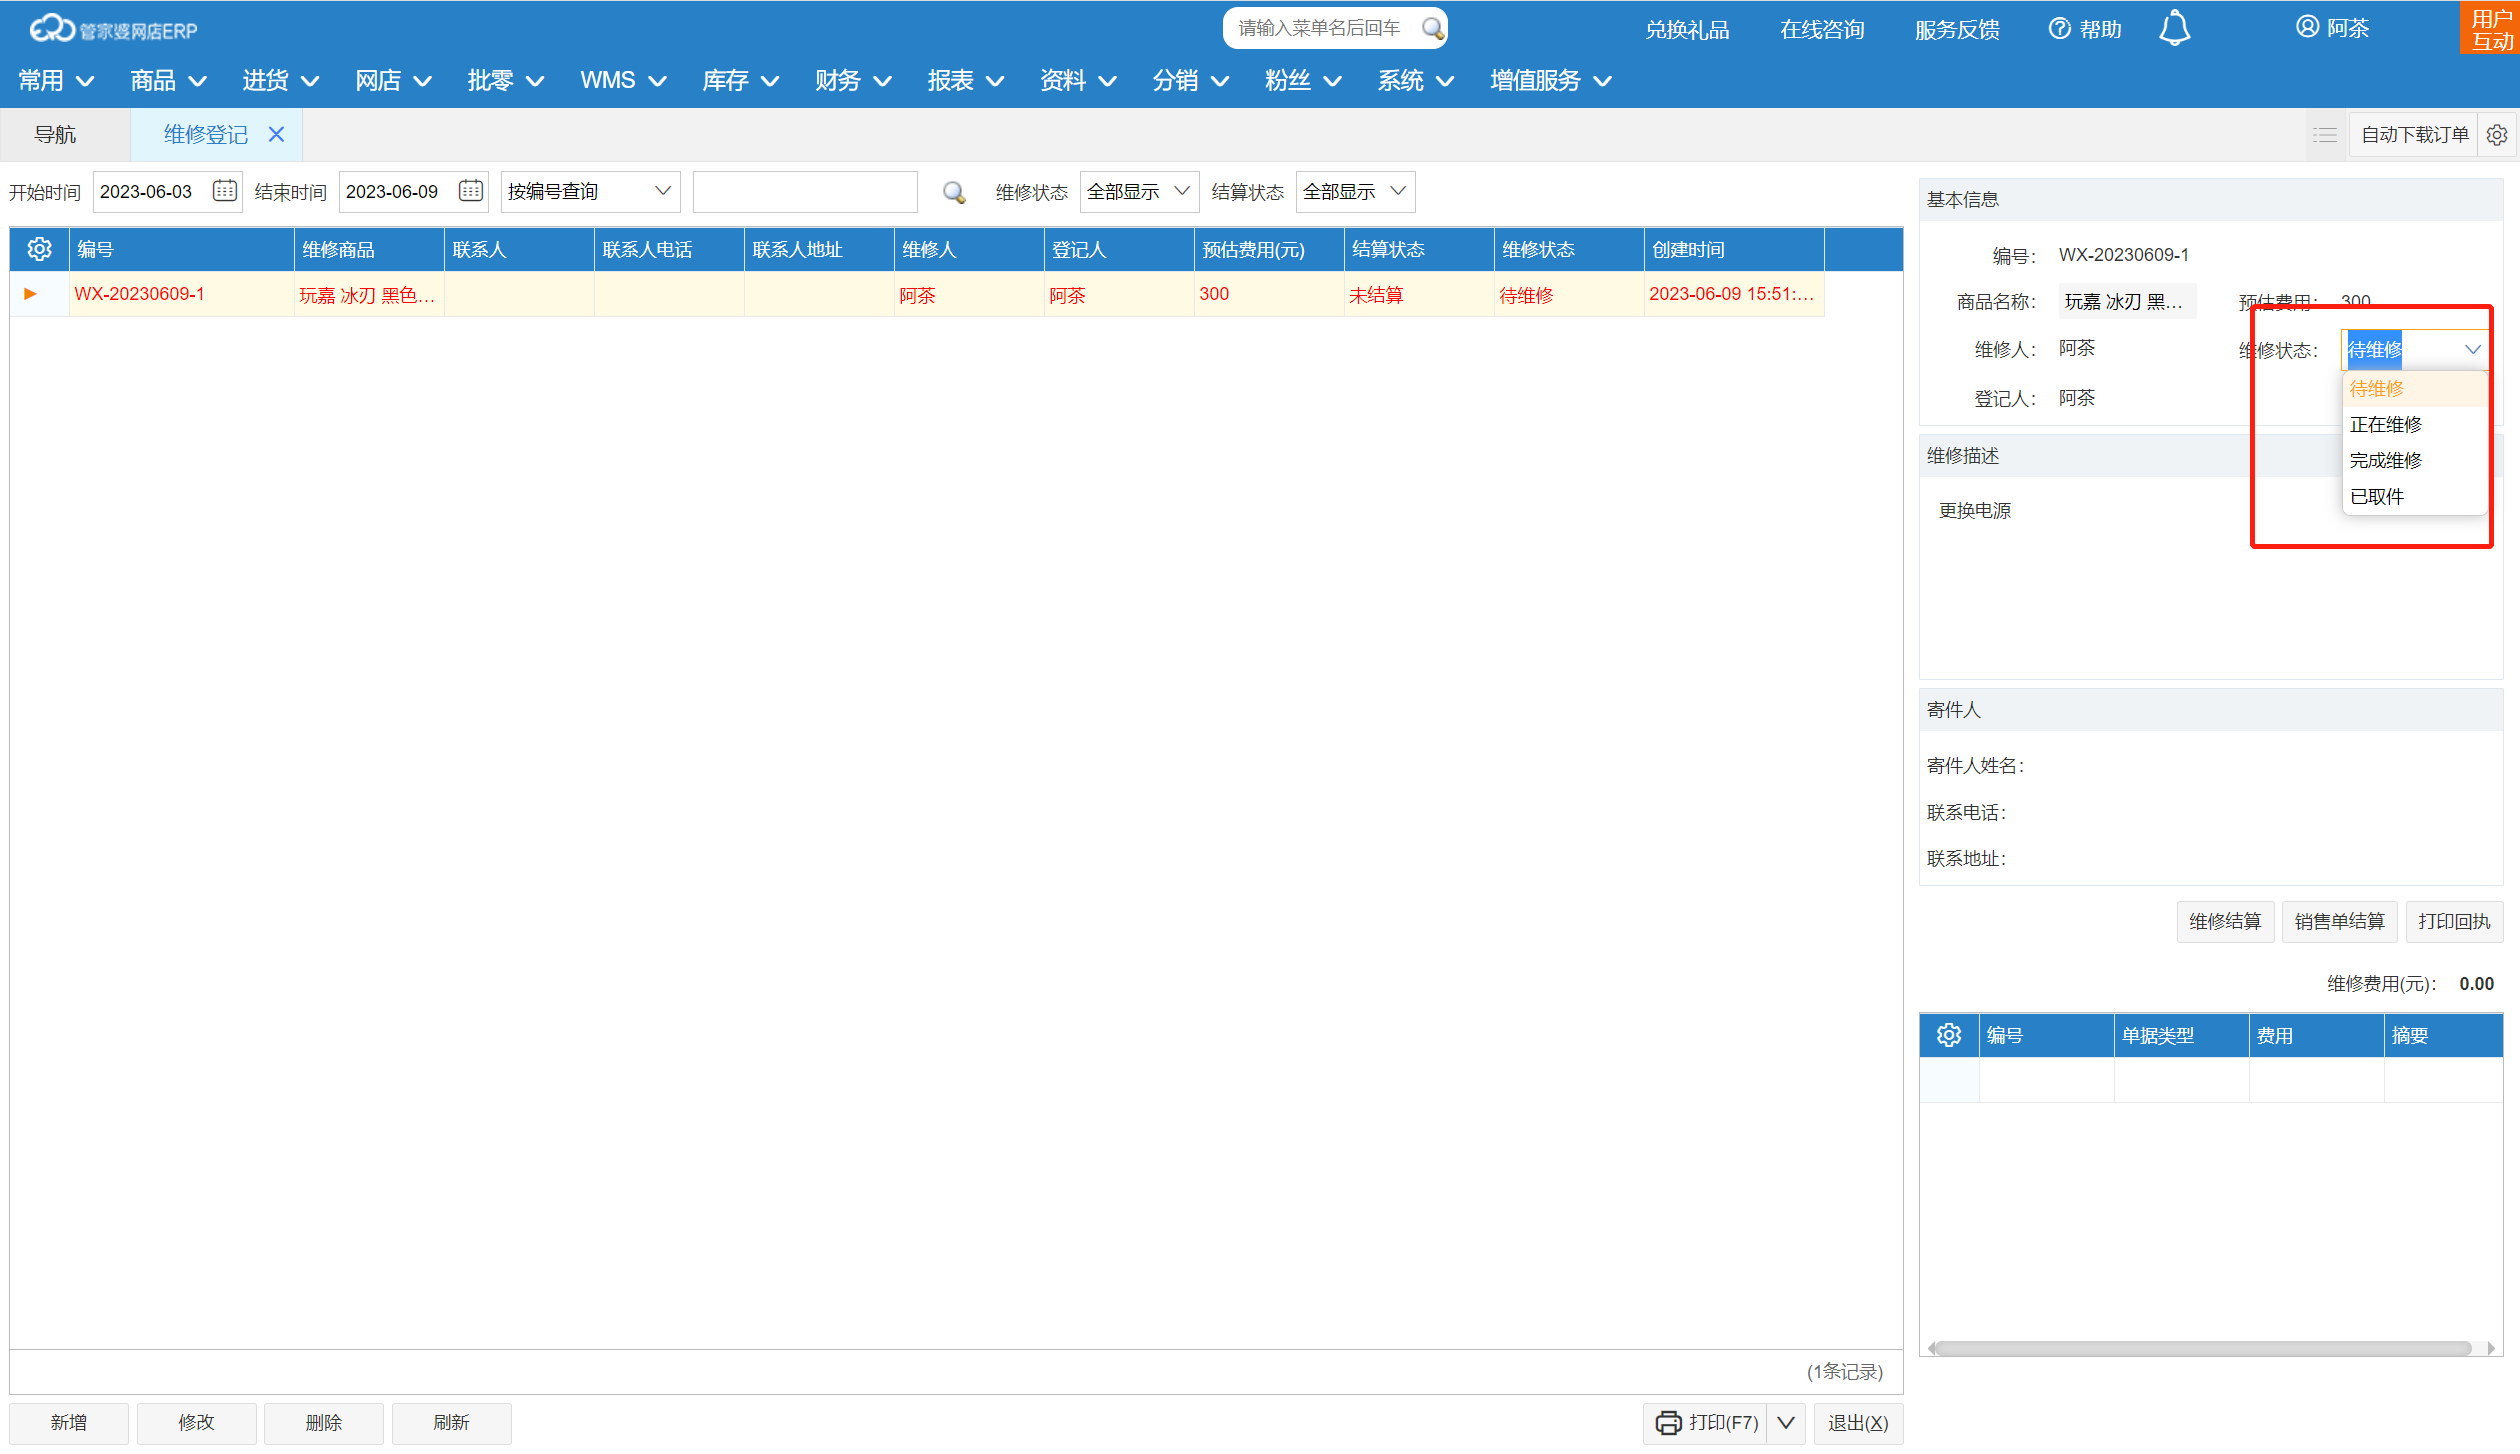Select the row arrow for WX-20230609-1
Viewport: 2520px width, 1454px height.
tap(30, 294)
